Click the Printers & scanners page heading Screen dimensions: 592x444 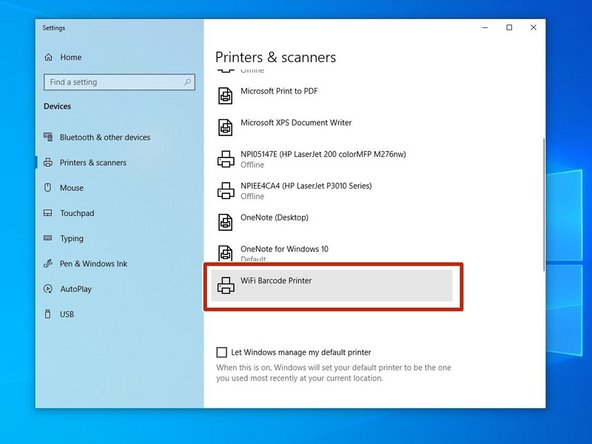pyautogui.click(x=276, y=57)
